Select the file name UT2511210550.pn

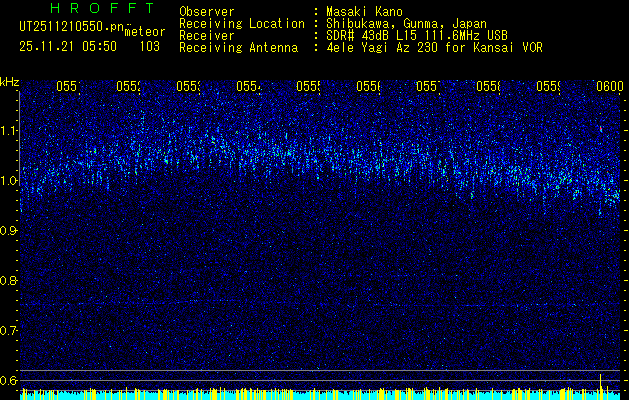click(72, 27)
